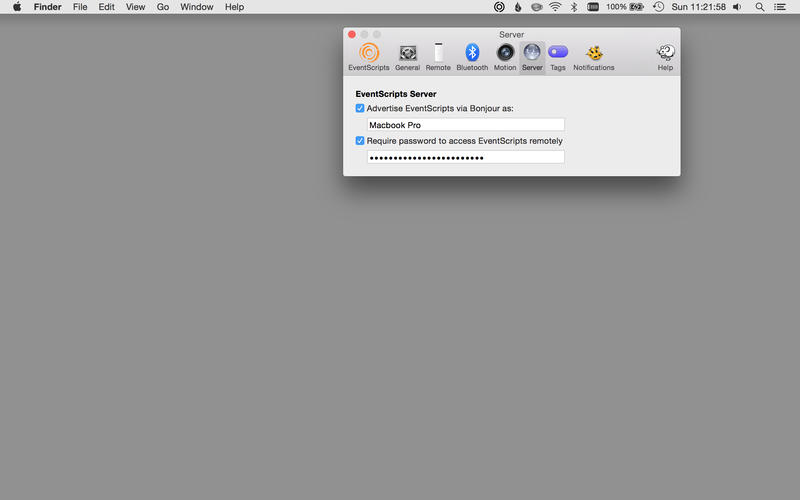
Task: Open the volume control in menu bar
Action: pos(737,7)
